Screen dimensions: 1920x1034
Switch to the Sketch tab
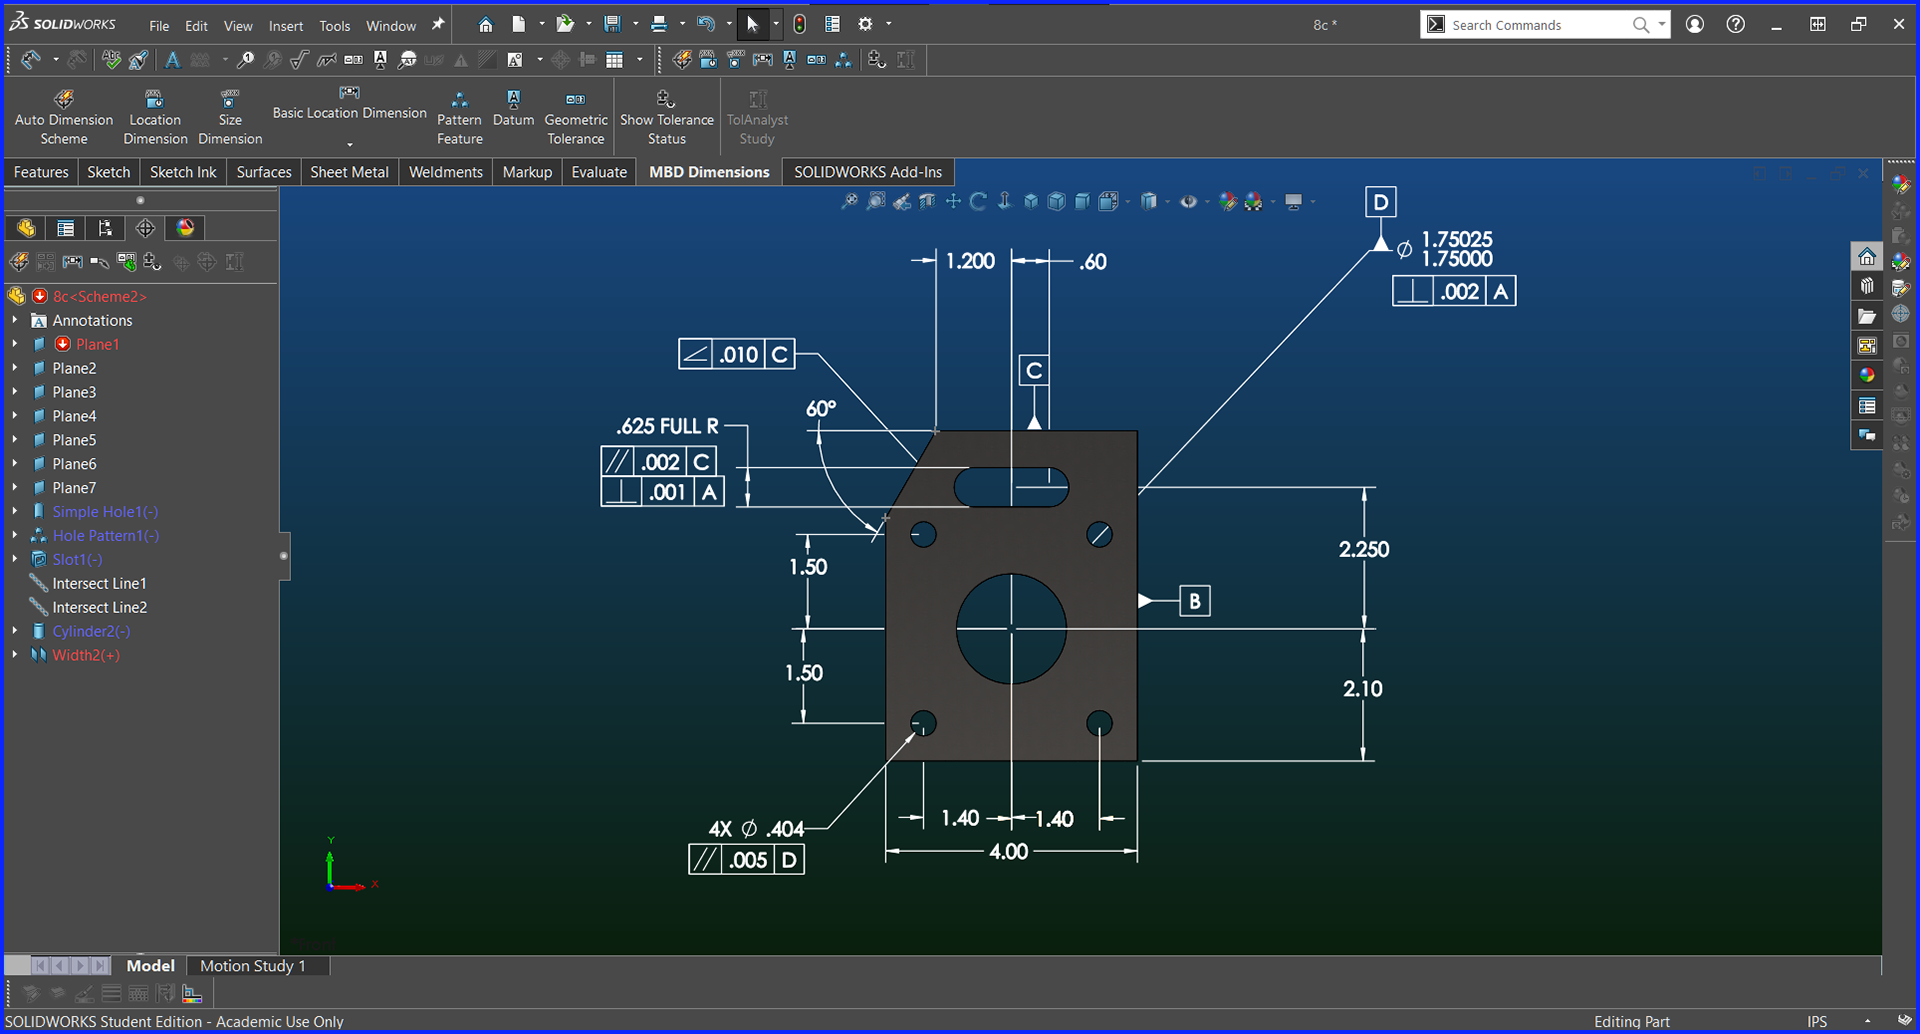coord(108,172)
